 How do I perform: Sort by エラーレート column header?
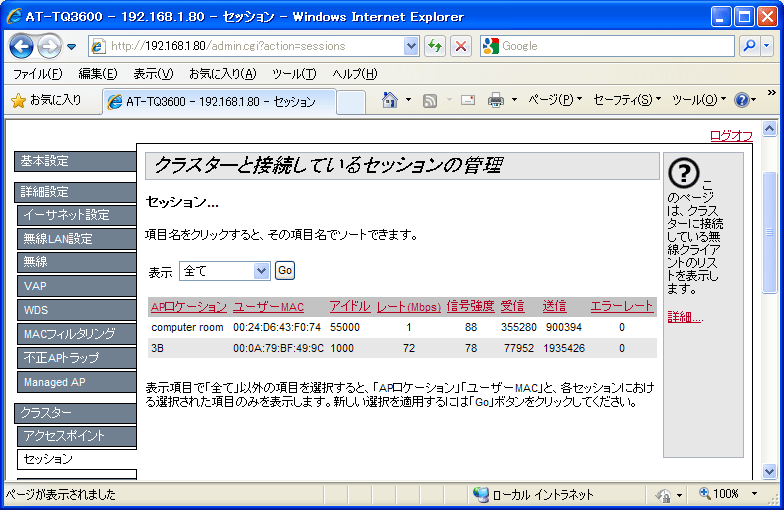click(622, 306)
